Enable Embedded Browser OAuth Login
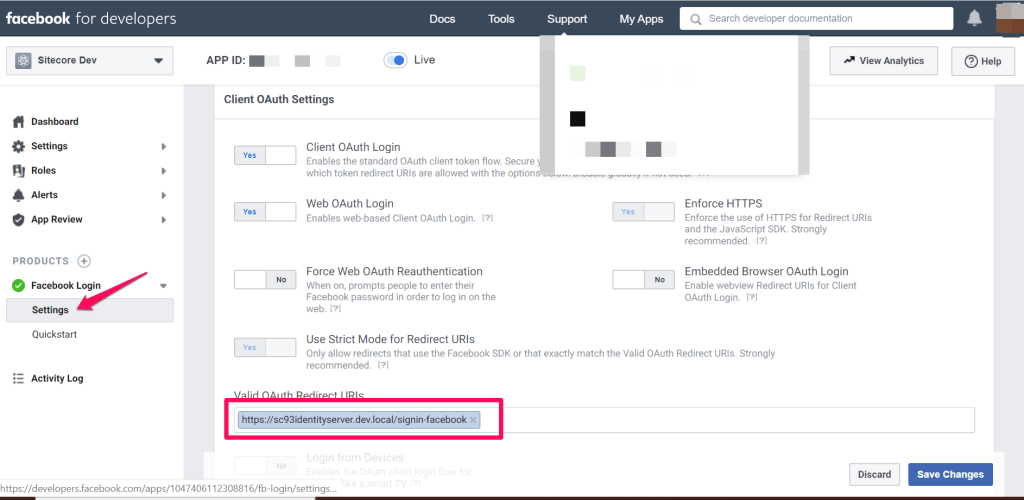 (x=643, y=280)
